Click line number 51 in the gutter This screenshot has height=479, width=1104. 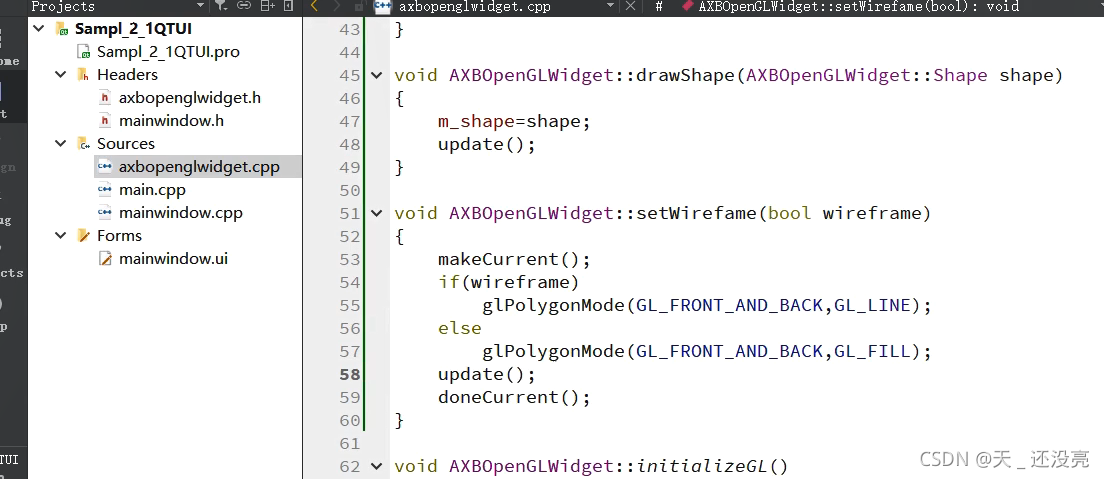349,213
